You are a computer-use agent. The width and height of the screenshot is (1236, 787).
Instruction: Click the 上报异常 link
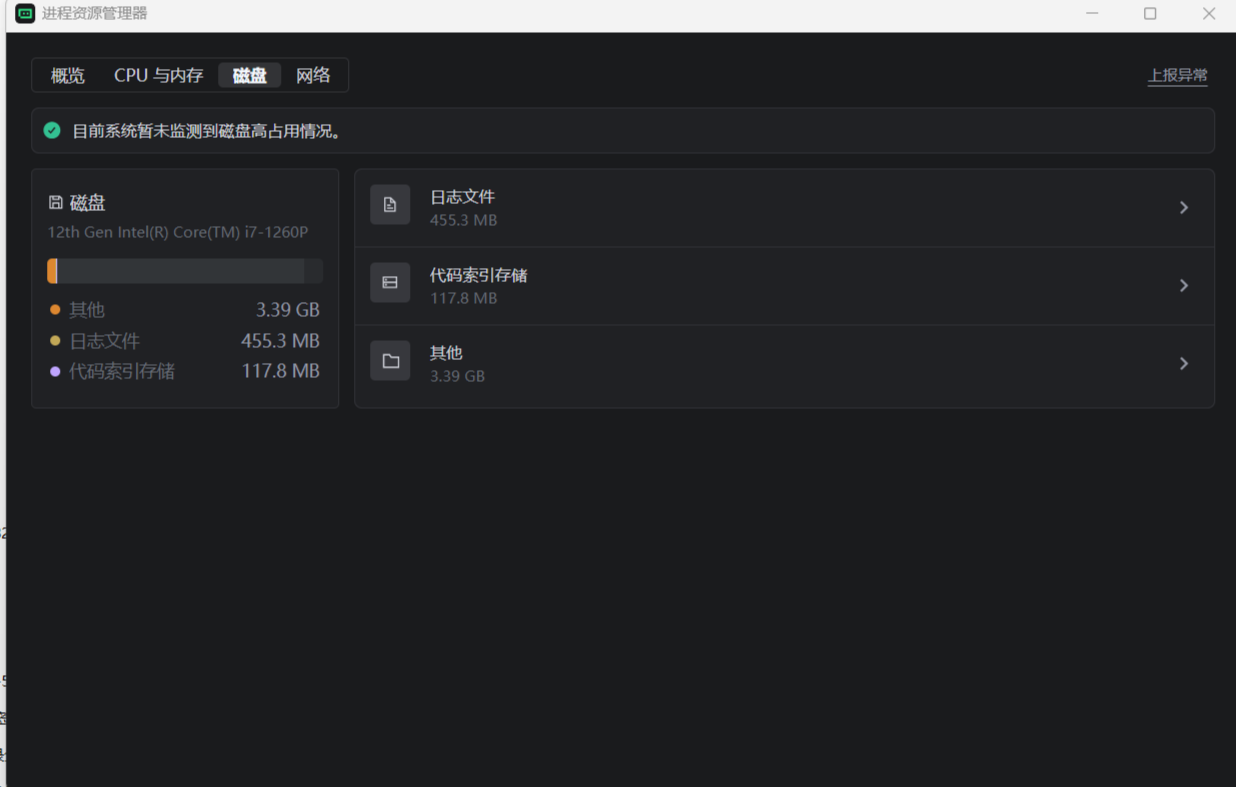click(1177, 76)
